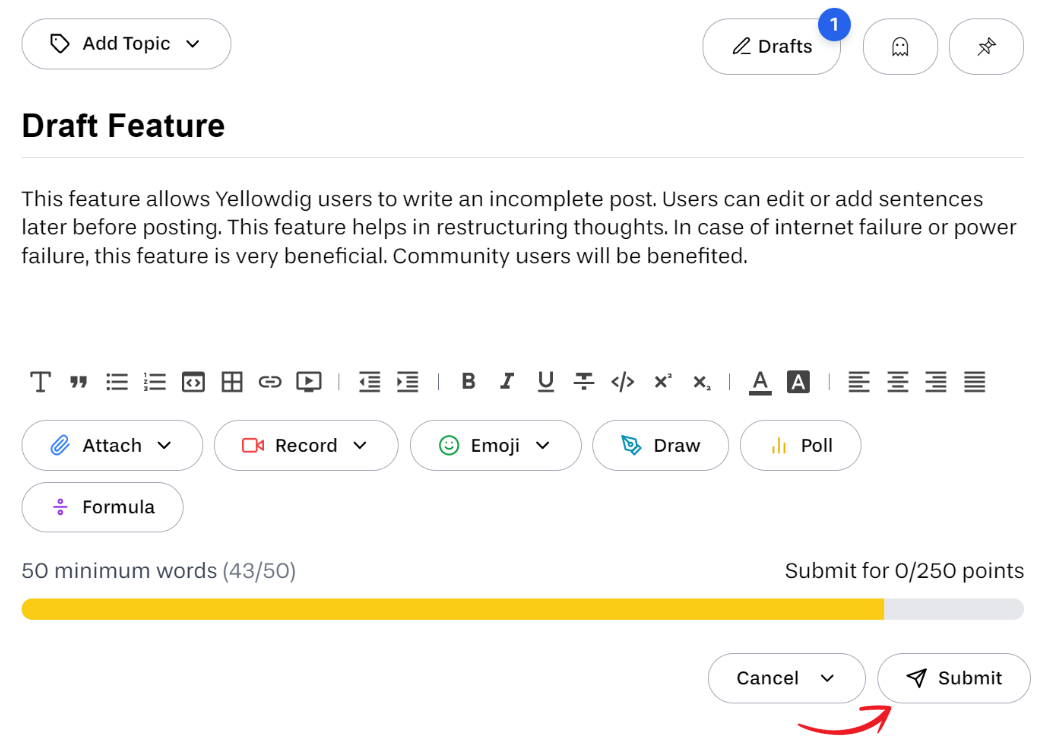This screenshot has height=744, width=1046.
Task: Insert a hyperlink
Action: point(270,382)
